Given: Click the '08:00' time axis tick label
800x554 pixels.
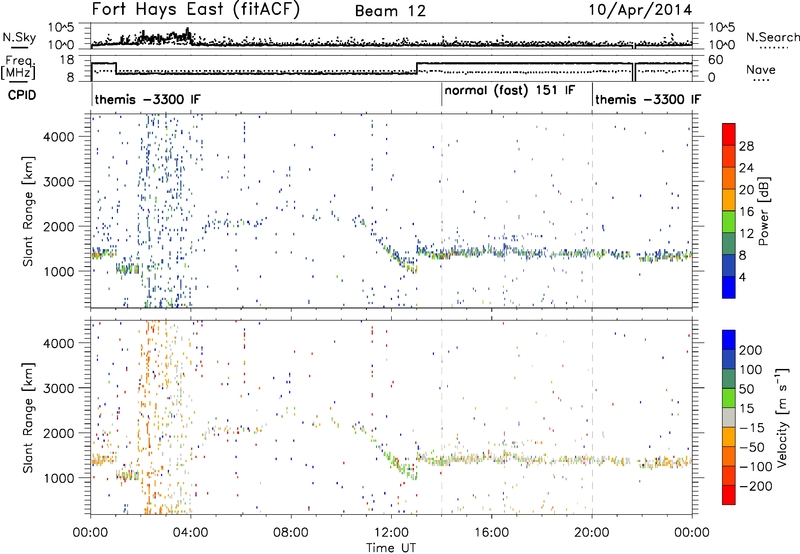Looking at the screenshot, I should pyautogui.click(x=291, y=533).
